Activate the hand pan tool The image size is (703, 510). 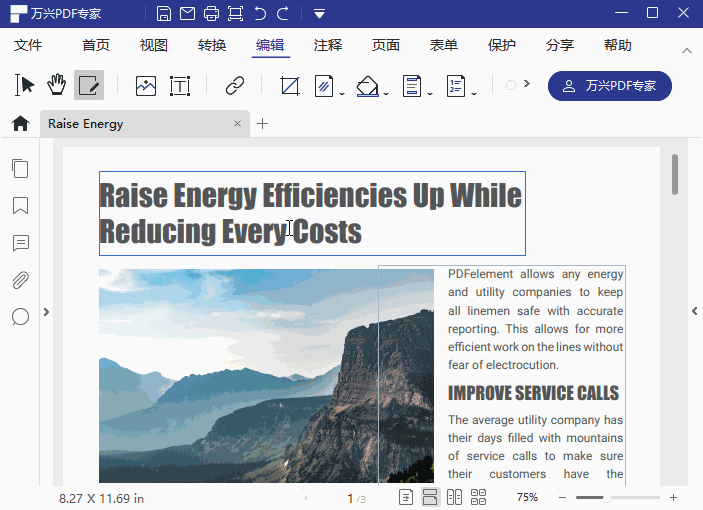(x=56, y=85)
